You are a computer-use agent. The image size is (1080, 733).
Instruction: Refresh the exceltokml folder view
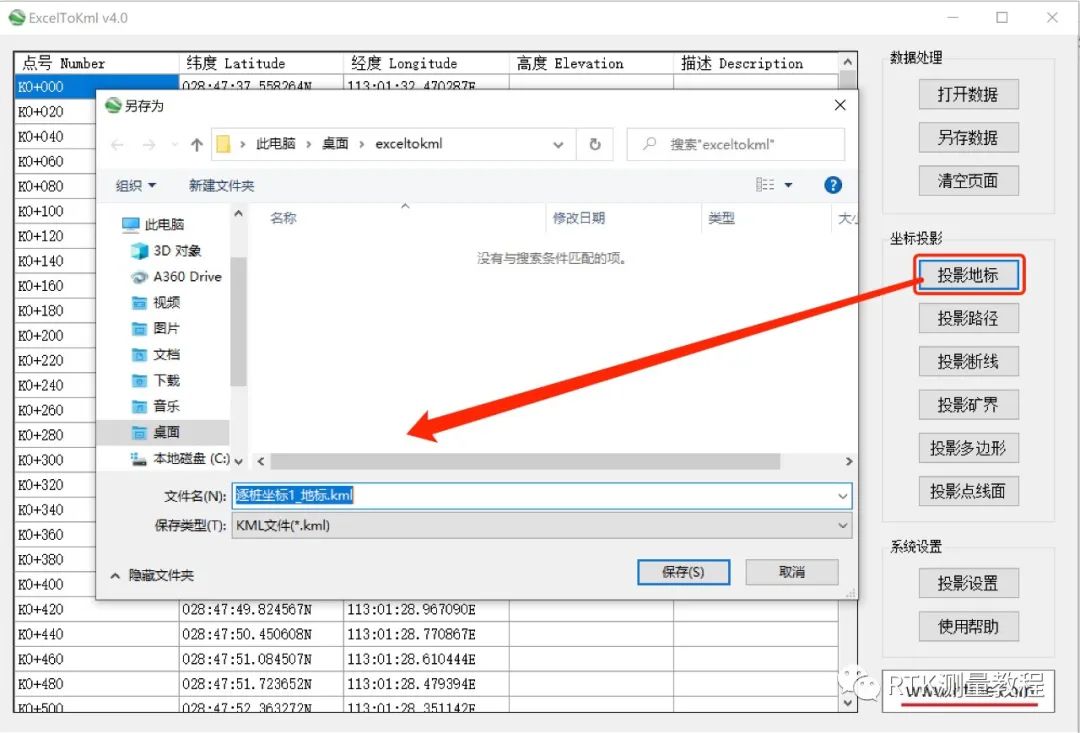594,145
